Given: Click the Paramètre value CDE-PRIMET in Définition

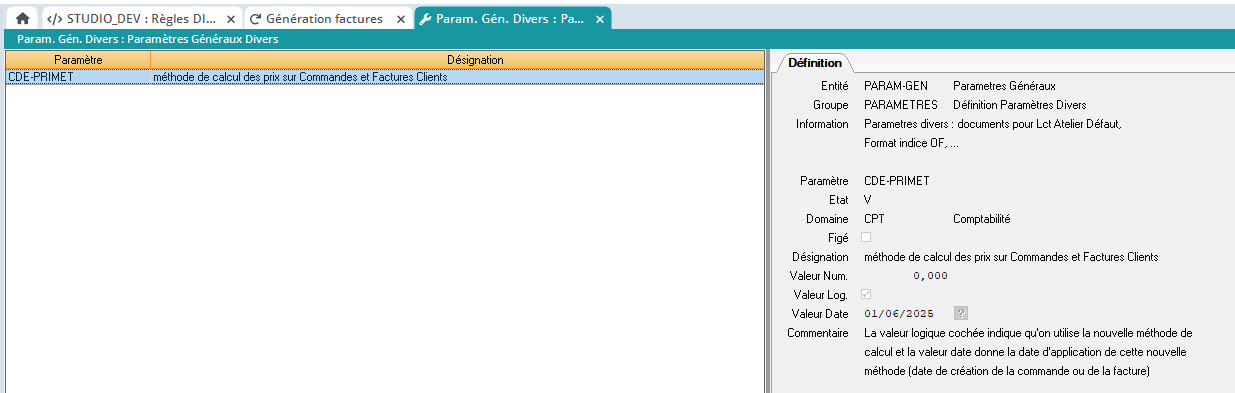Looking at the screenshot, I should pos(896,181).
